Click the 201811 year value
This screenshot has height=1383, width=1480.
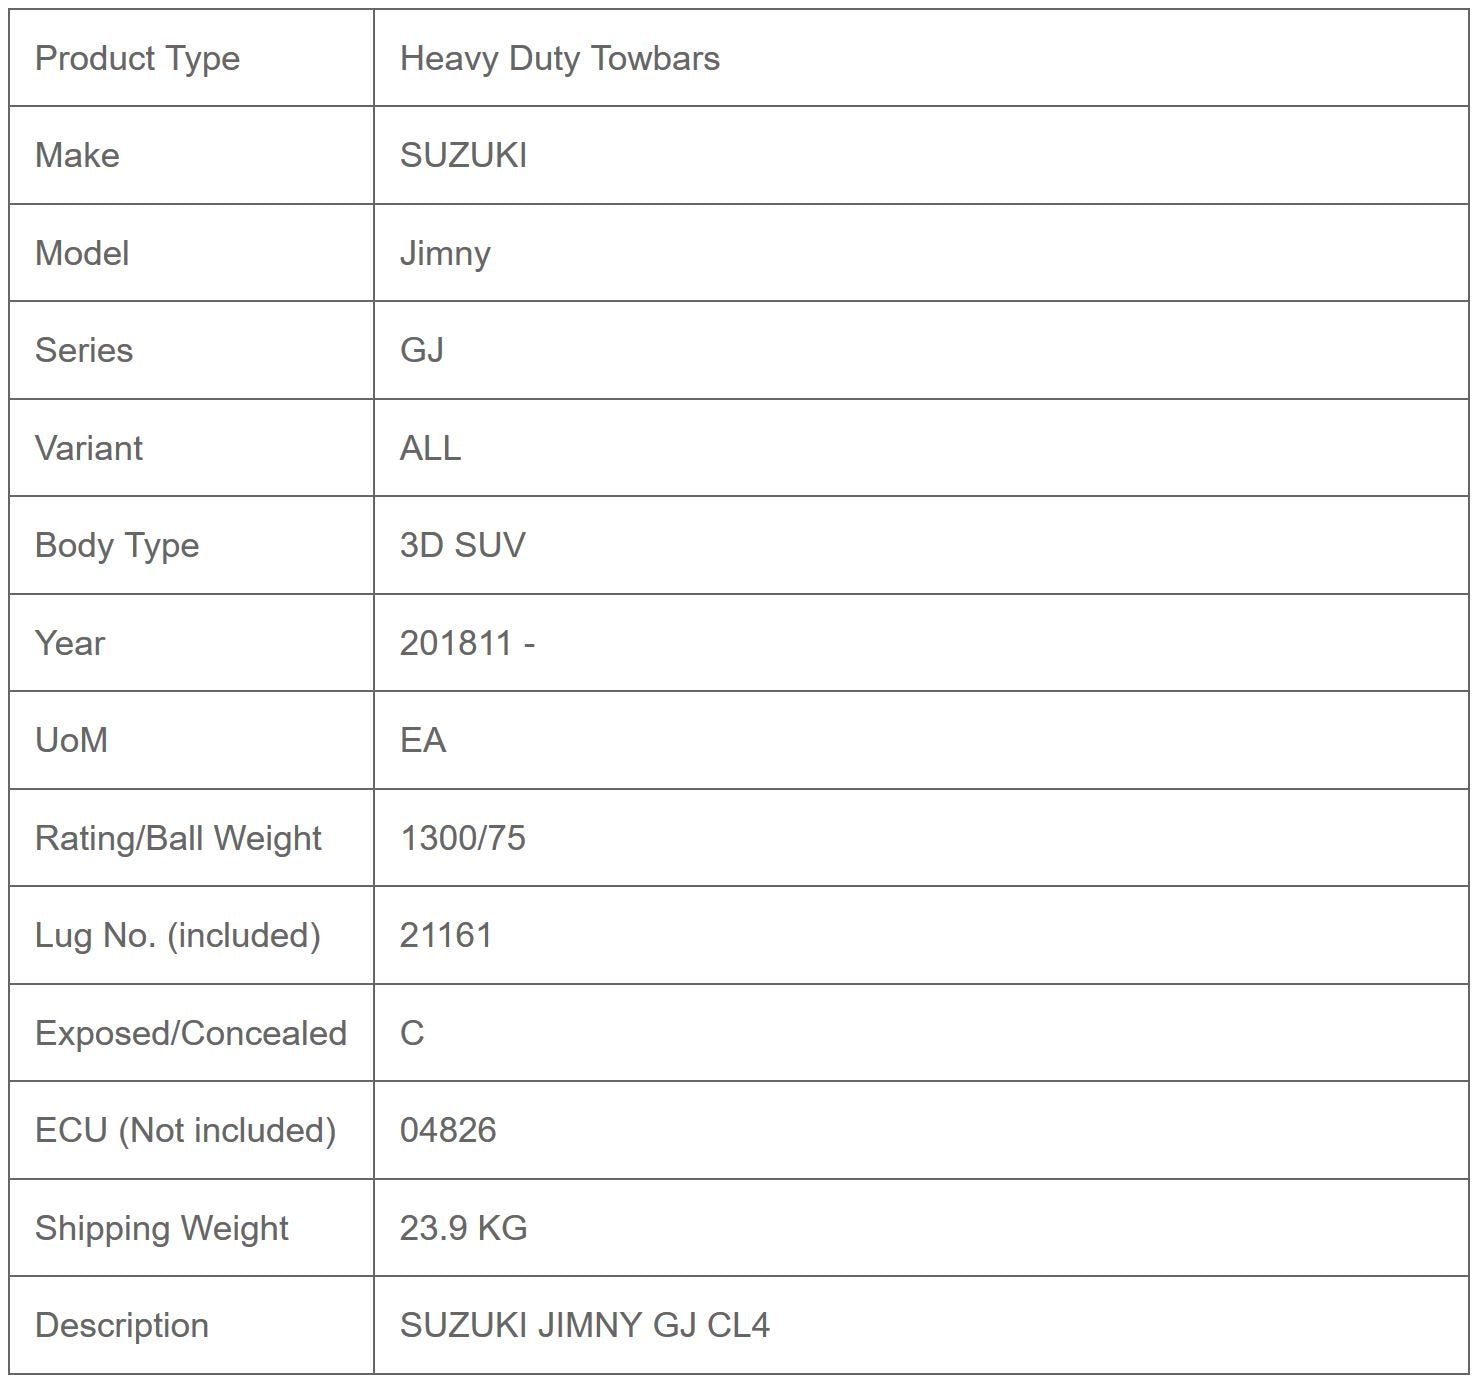point(456,643)
